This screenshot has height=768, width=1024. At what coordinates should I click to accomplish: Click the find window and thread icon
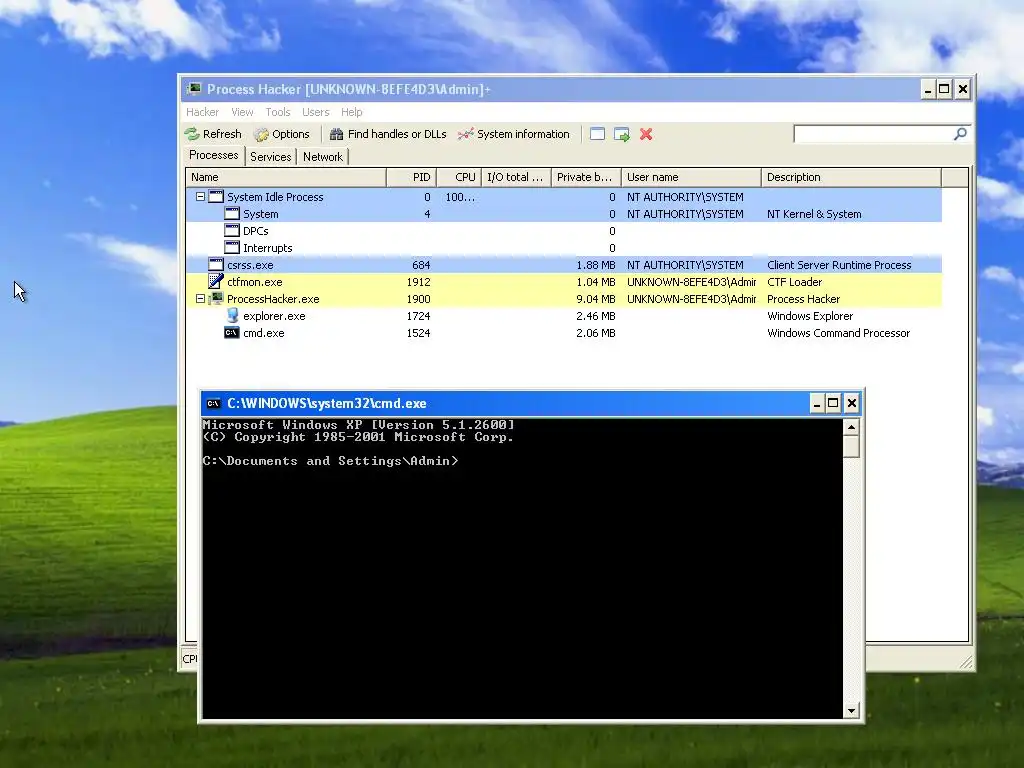point(622,134)
